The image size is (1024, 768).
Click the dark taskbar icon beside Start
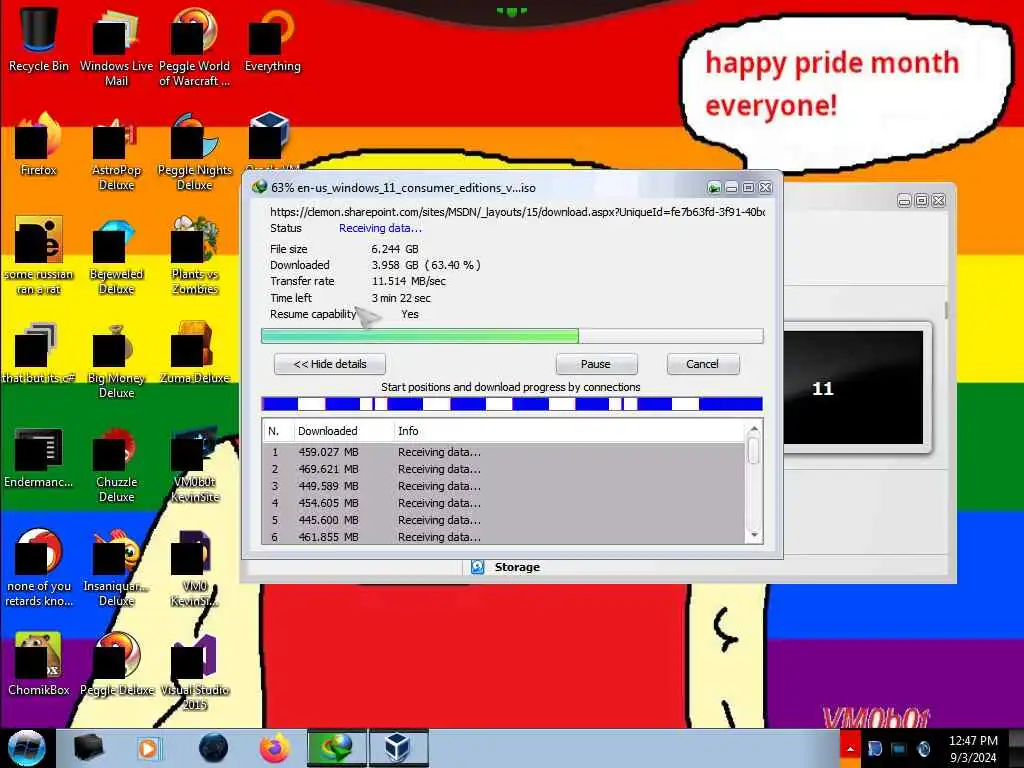click(88, 748)
